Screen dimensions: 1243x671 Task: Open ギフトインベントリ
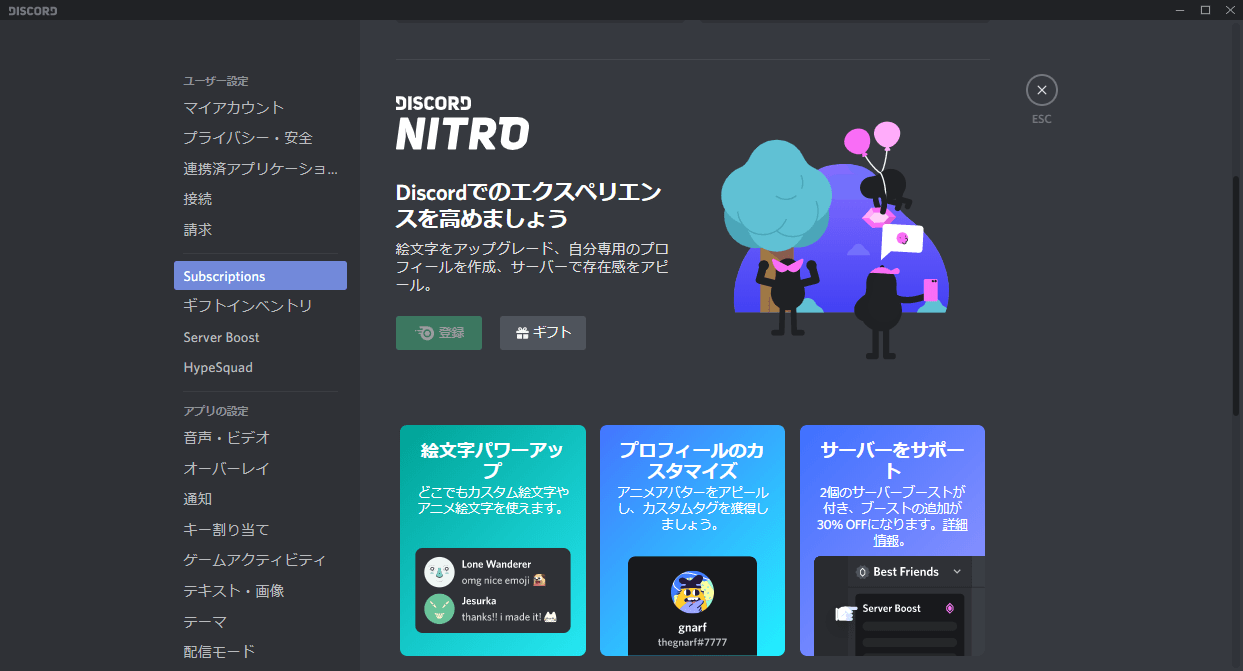click(x=260, y=306)
